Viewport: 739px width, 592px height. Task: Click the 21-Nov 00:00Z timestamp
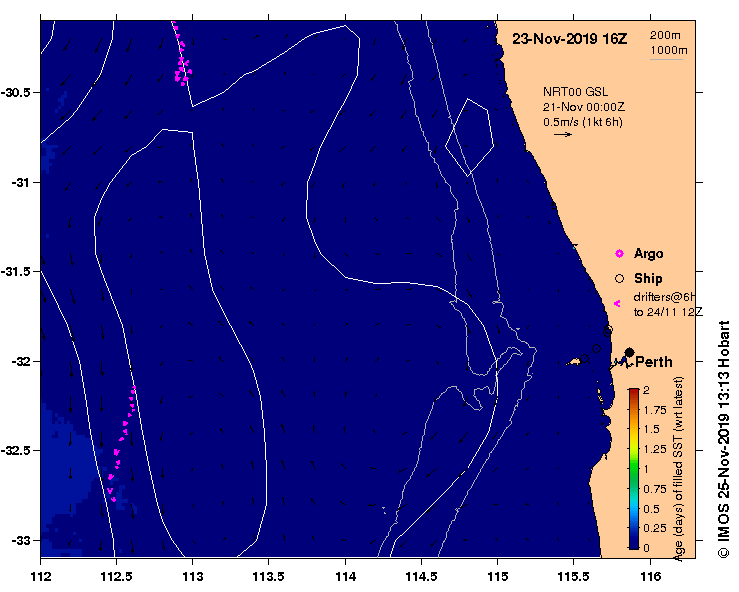pyautogui.click(x=583, y=107)
